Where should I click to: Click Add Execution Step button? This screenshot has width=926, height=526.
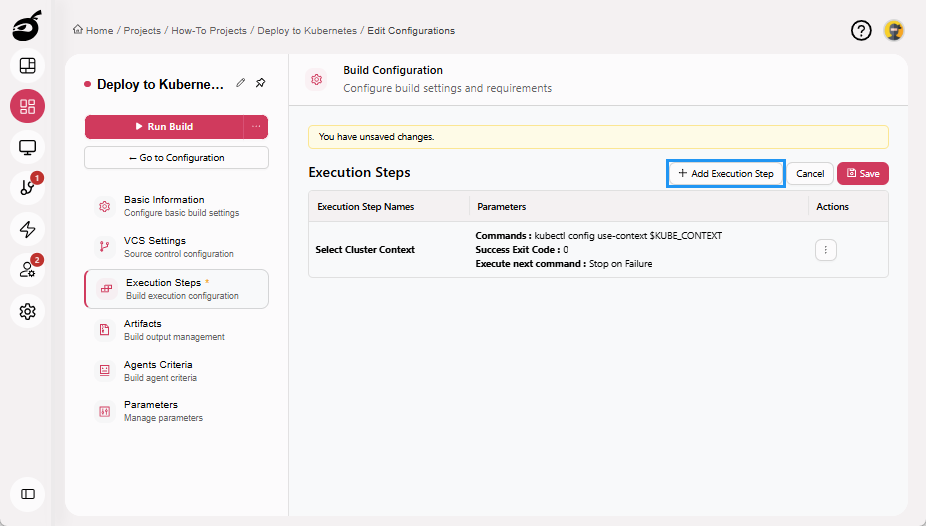click(x=726, y=174)
